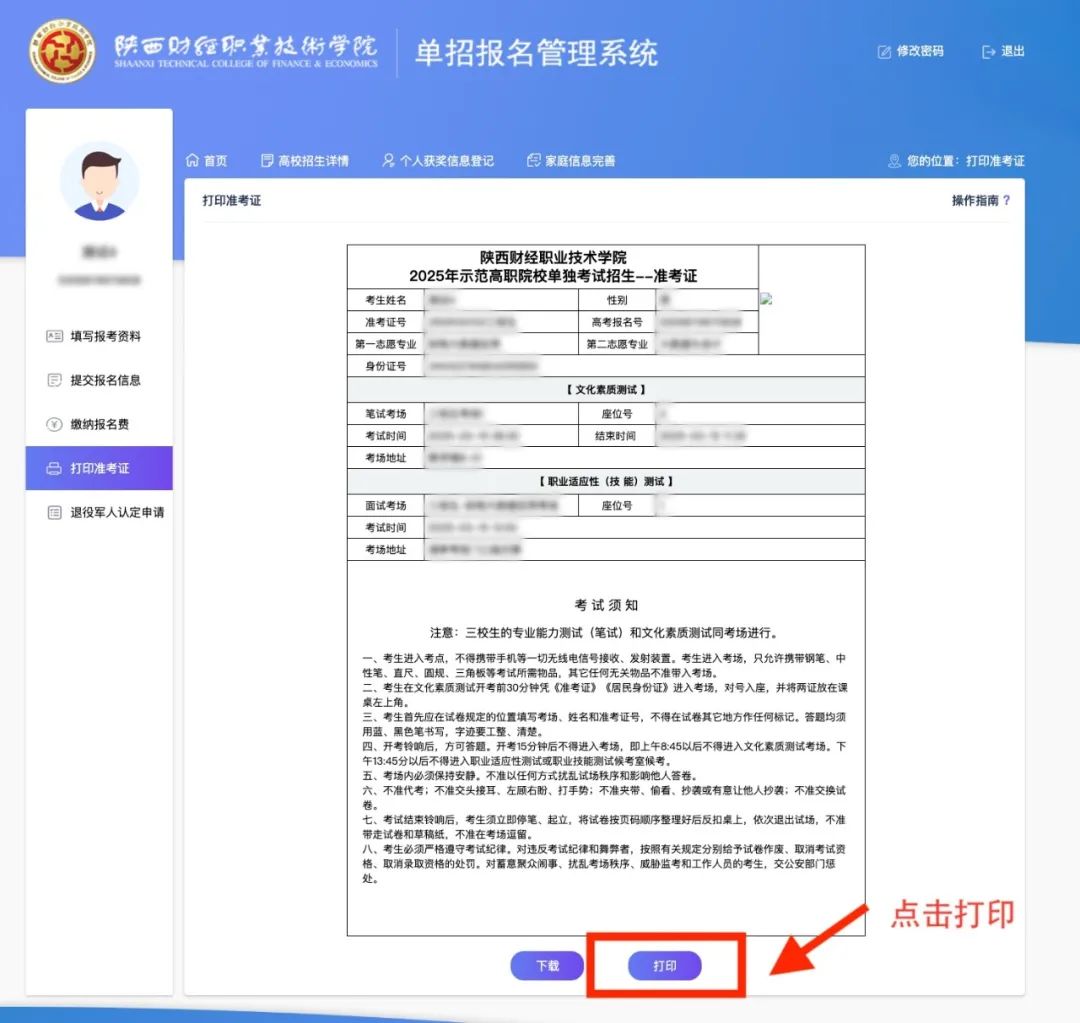This screenshot has width=1080, height=1023.
Task: Open 家庭信息完善 navigation tab
Action: tap(579, 161)
